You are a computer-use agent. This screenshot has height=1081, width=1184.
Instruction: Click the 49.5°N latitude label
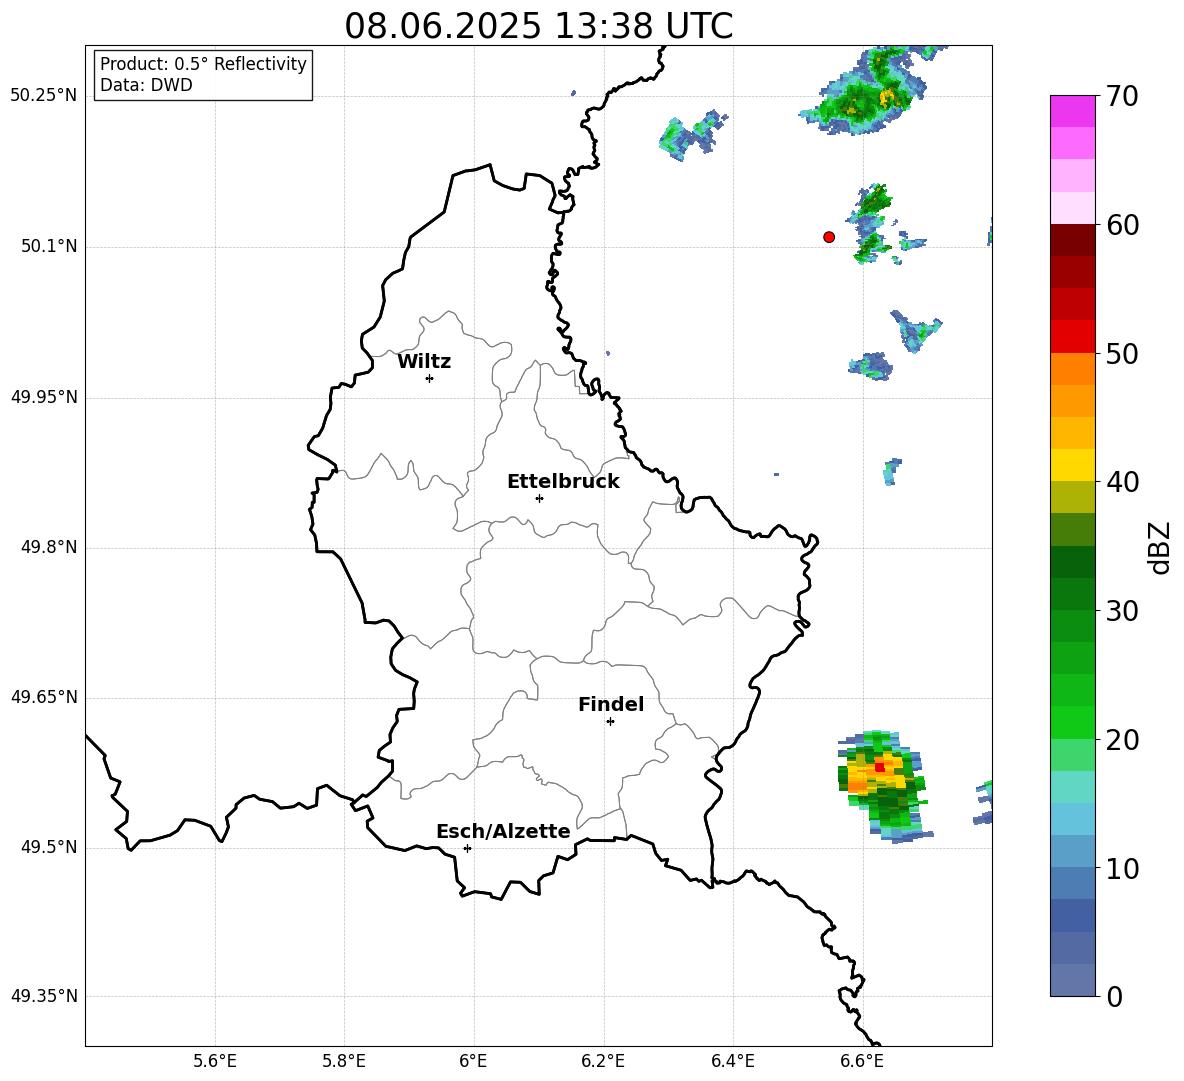[49, 848]
